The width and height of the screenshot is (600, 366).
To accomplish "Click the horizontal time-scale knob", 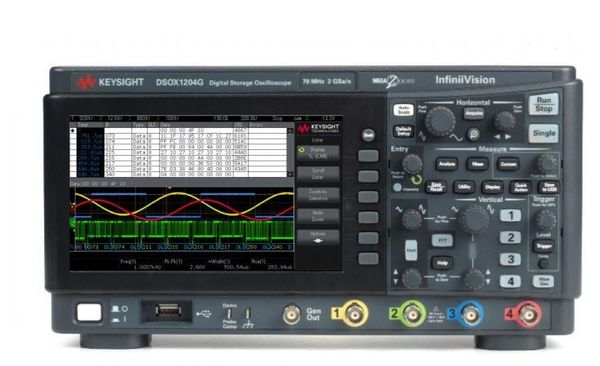I will [440, 121].
